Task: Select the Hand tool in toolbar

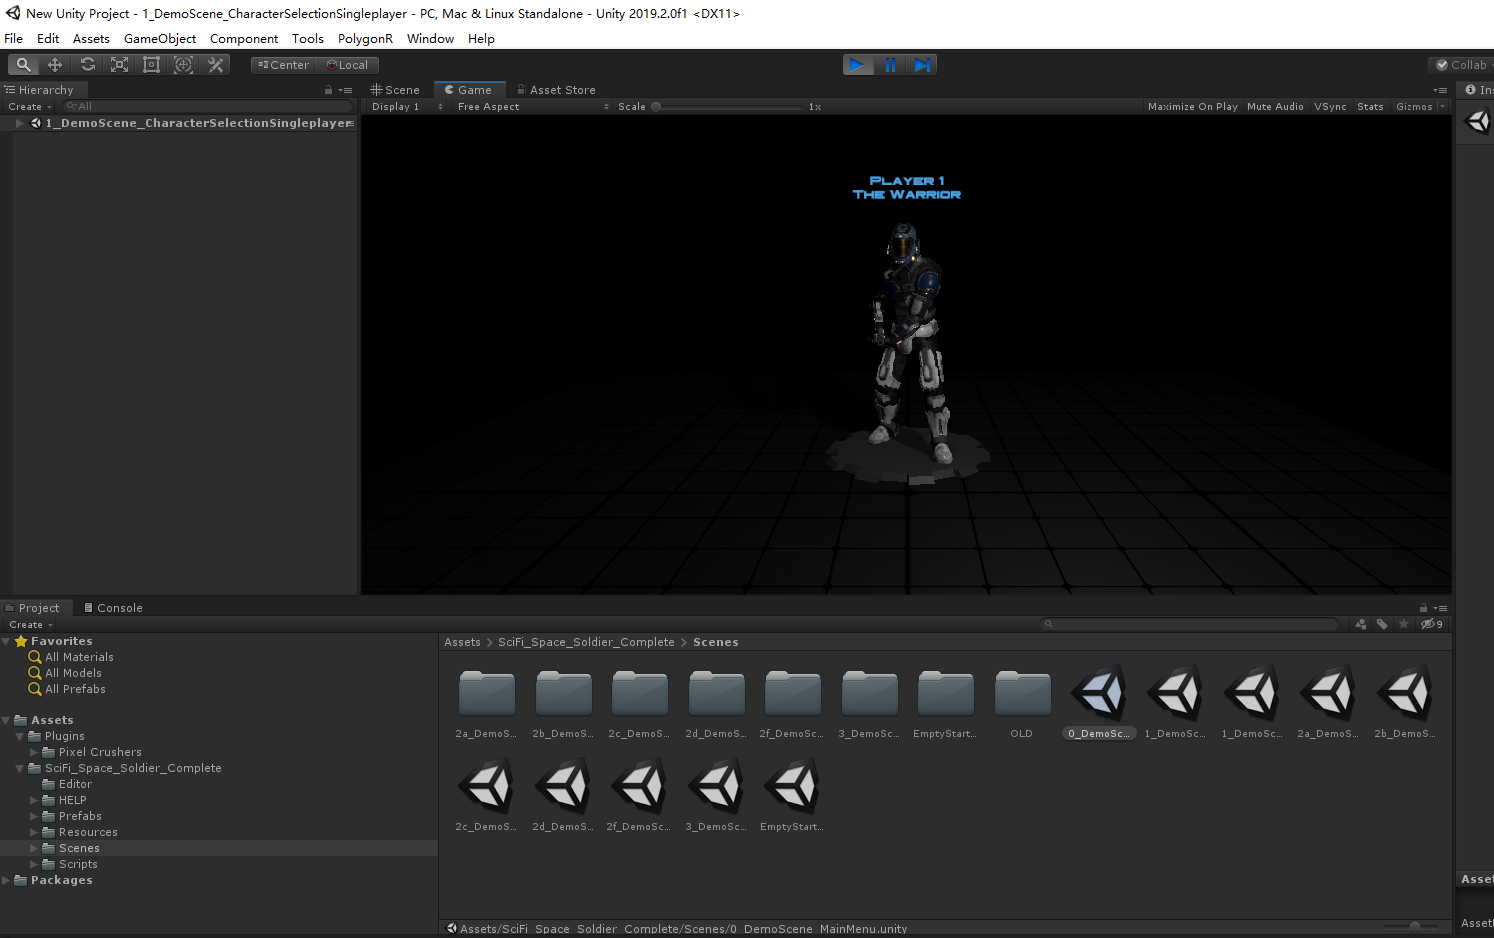Action: click(23, 64)
